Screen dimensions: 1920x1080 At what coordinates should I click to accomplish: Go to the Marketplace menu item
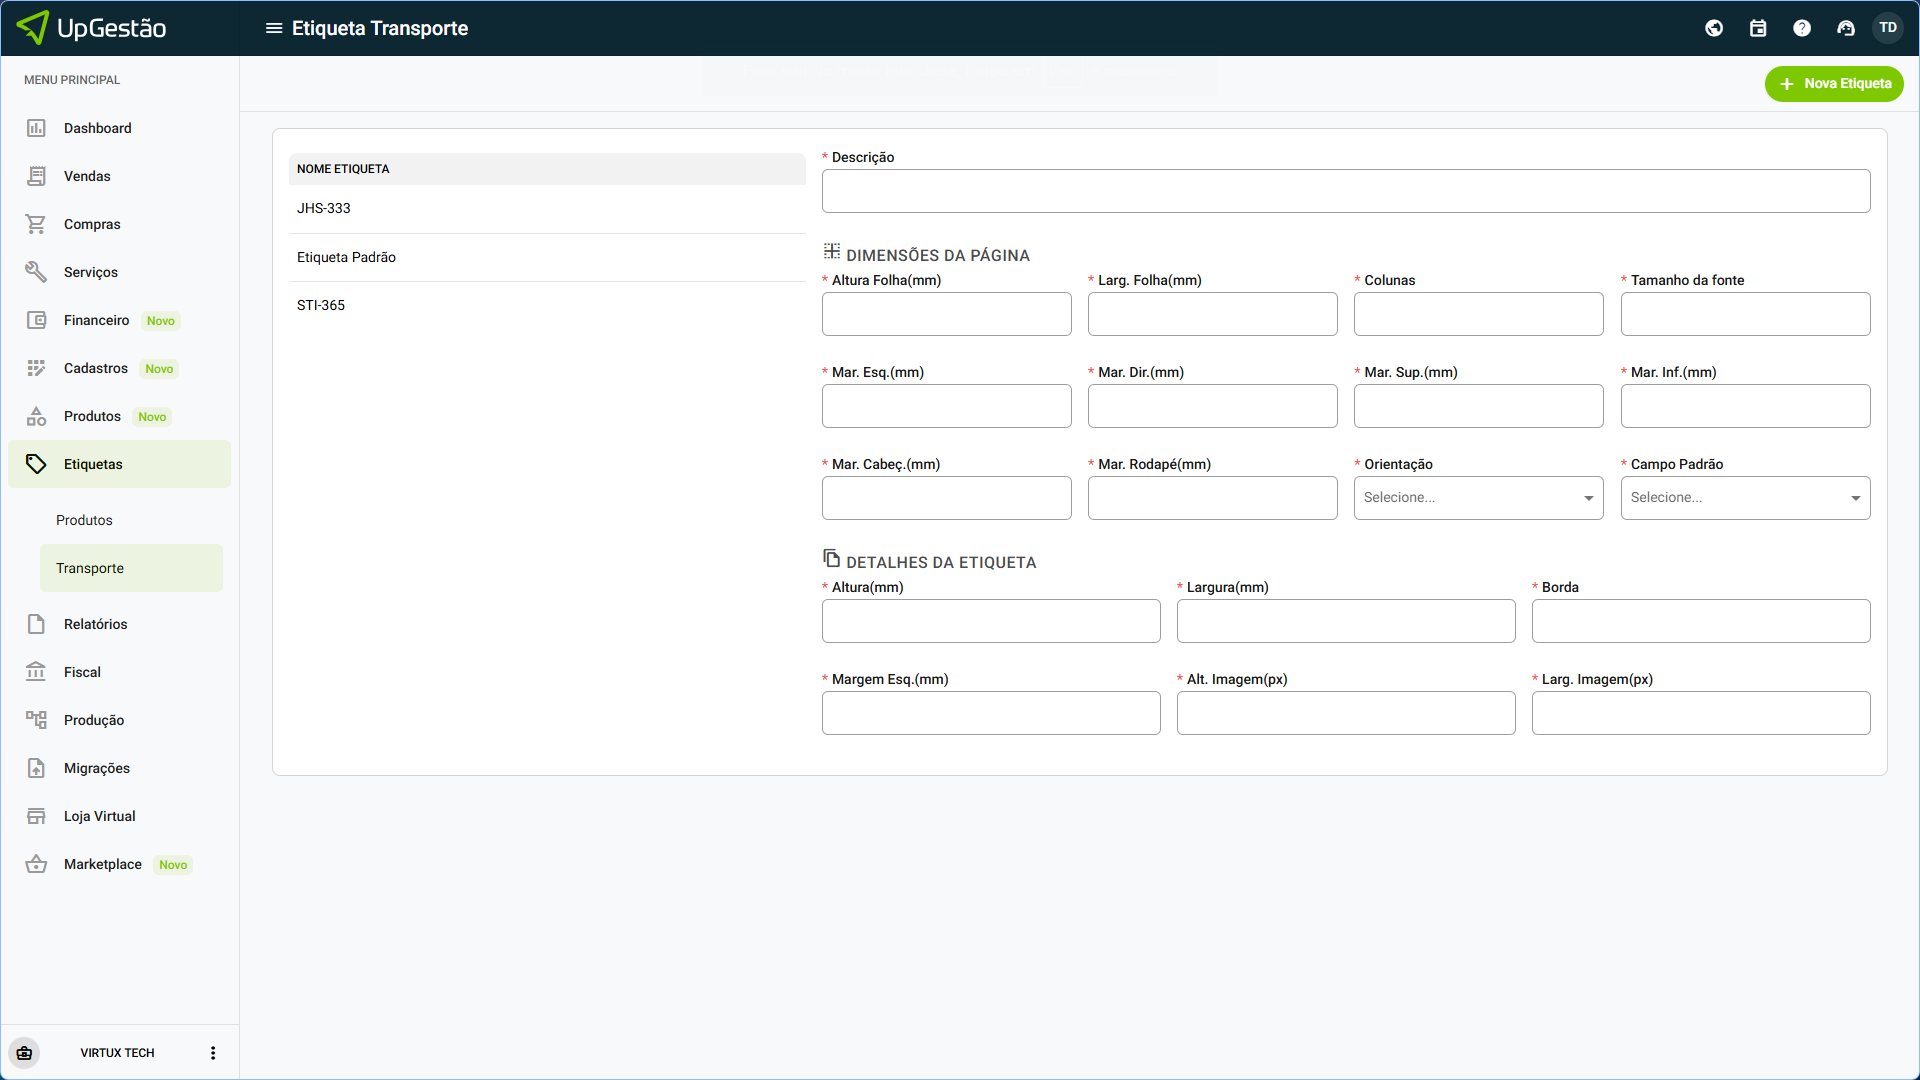[x=102, y=864]
